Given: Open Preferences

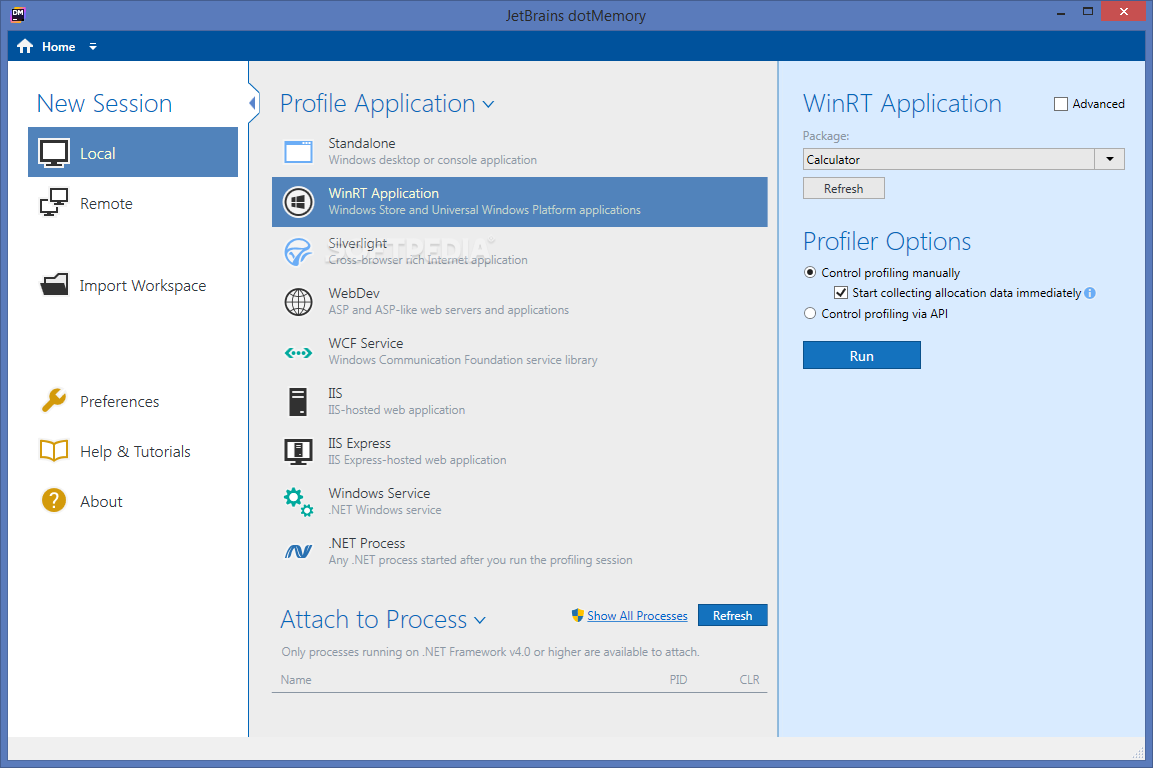Looking at the screenshot, I should pyautogui.click(x=133, y=401).
